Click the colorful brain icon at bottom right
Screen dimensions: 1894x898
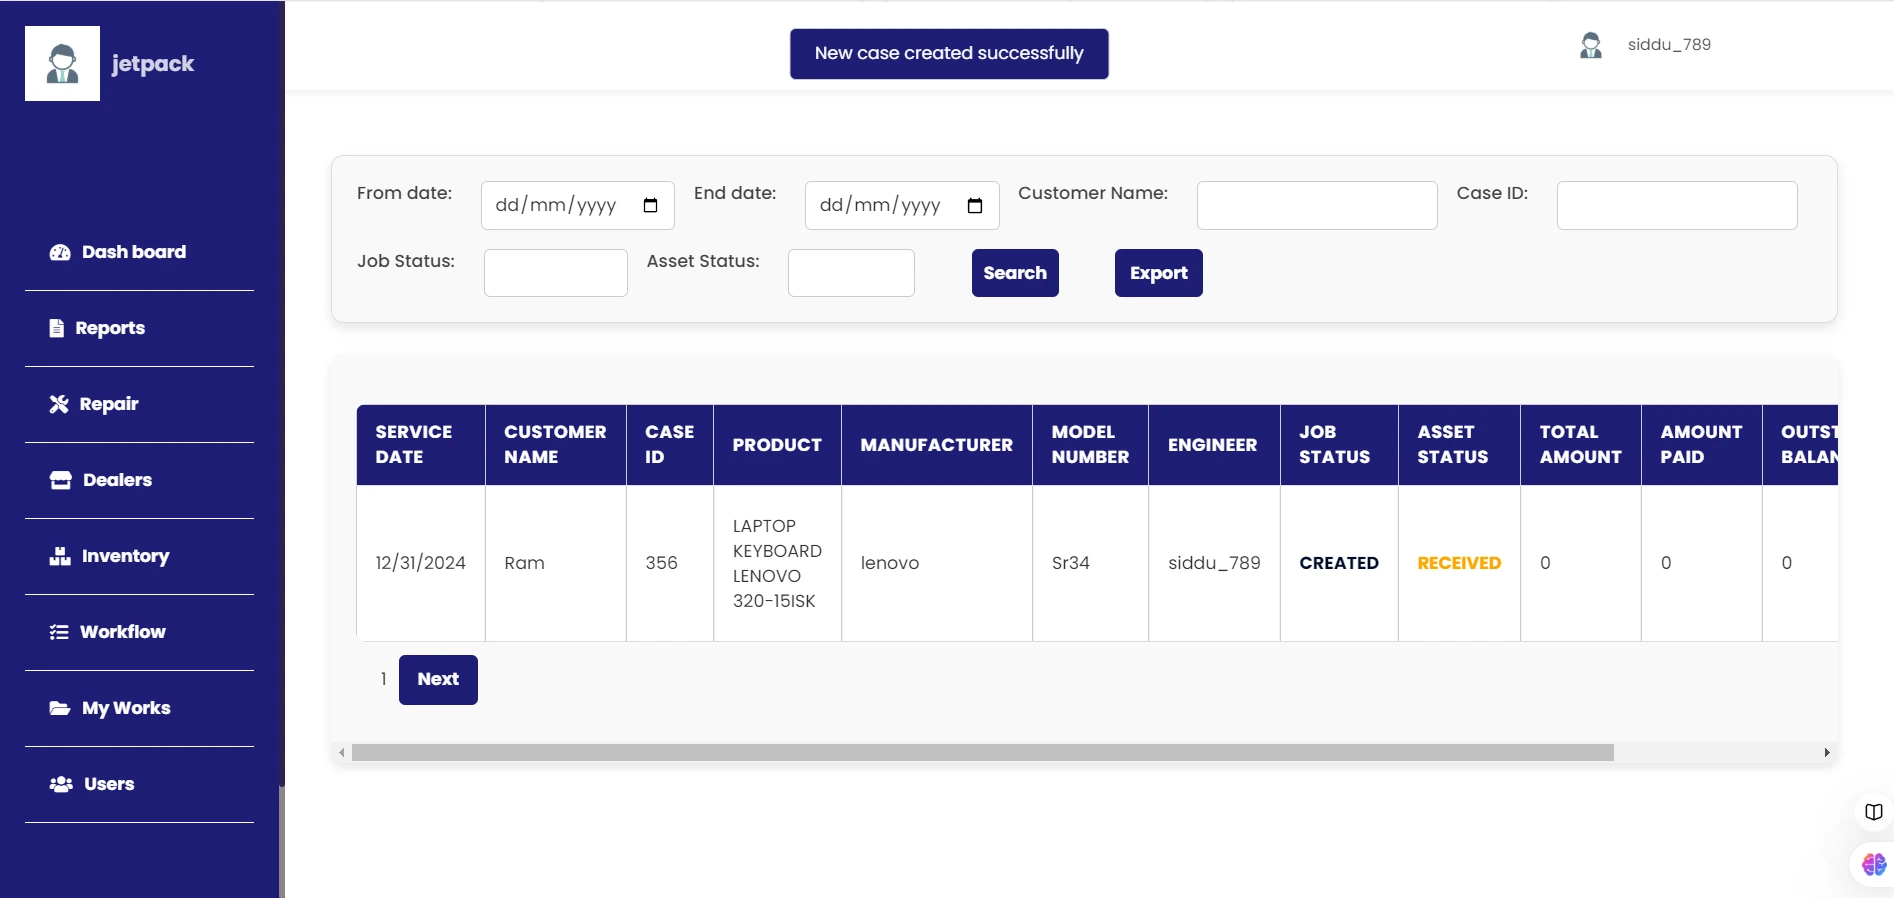tap(1874, 864)
